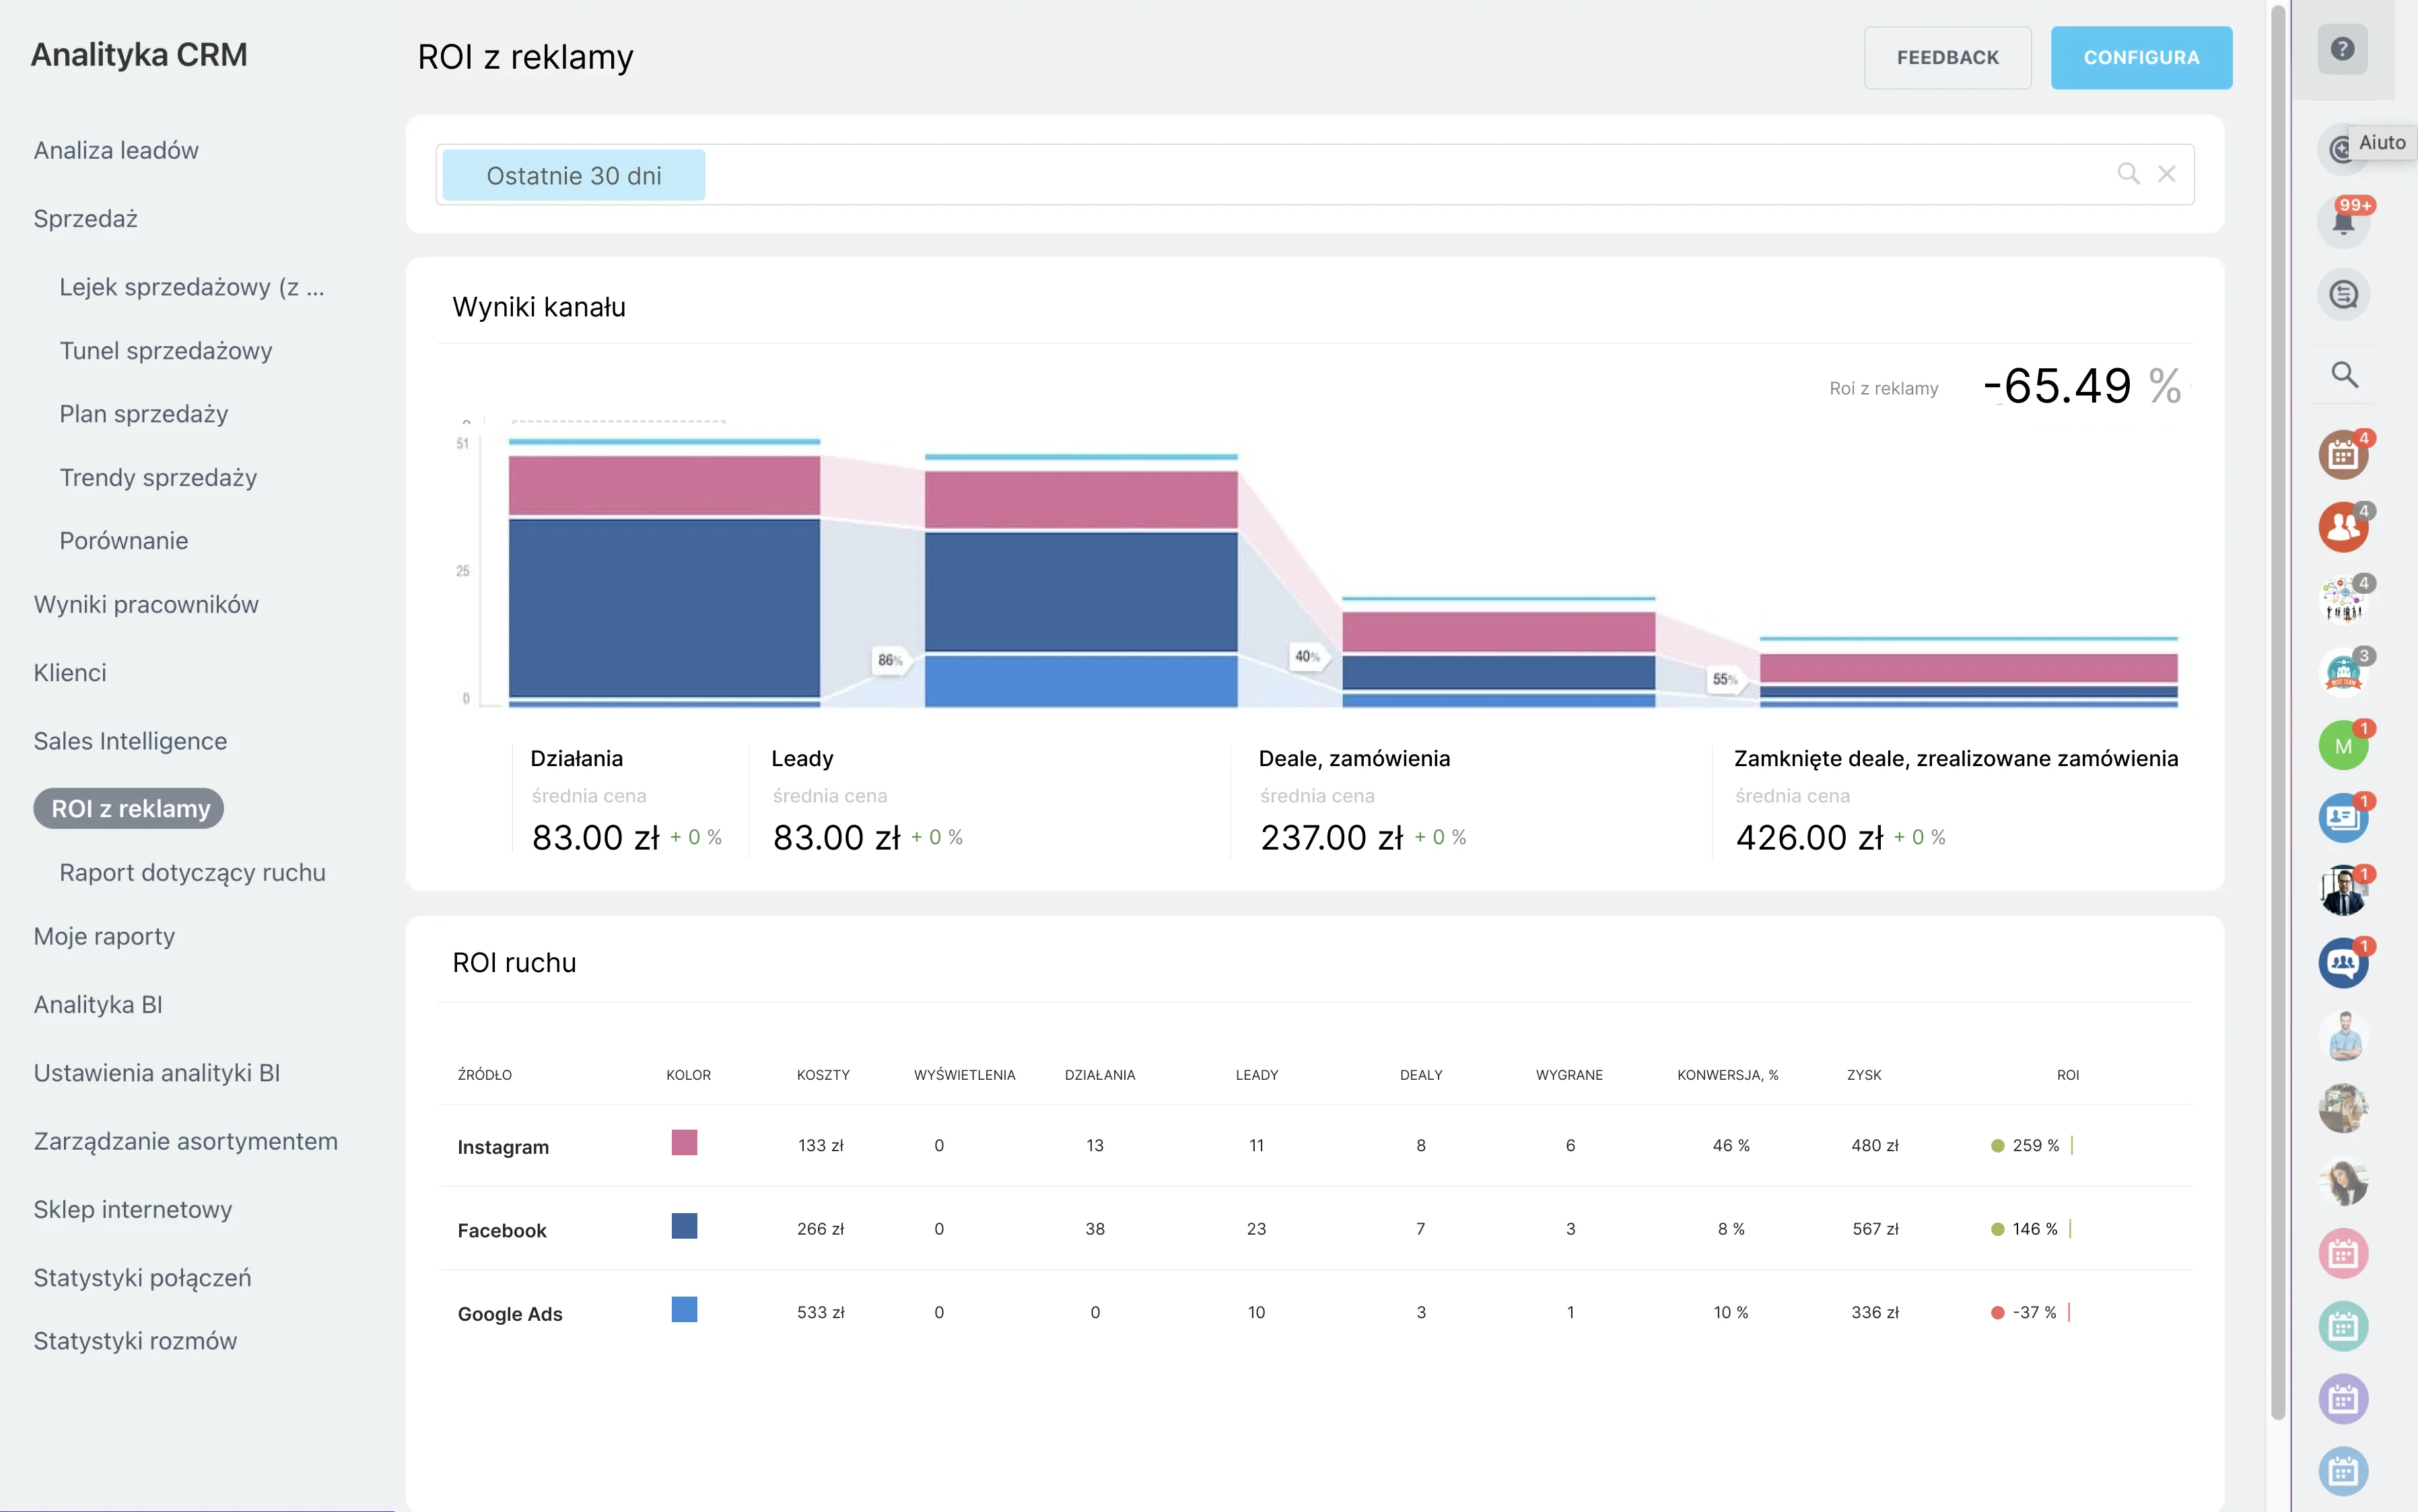Open the blue contact card icon
The height and width of the screenshot is (1512, 2418).
tap(2342, 818)
